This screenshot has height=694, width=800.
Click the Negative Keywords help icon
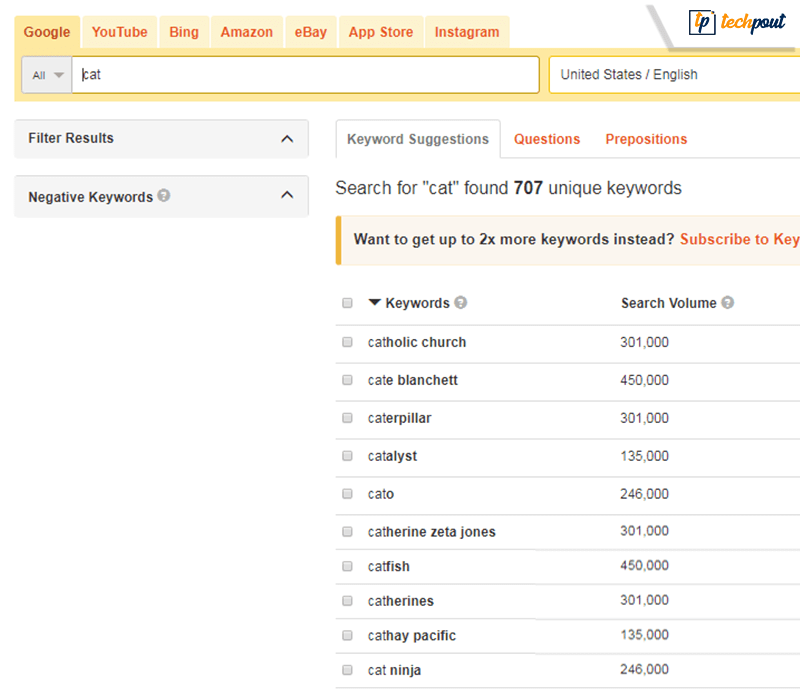[x=164, y=195]
